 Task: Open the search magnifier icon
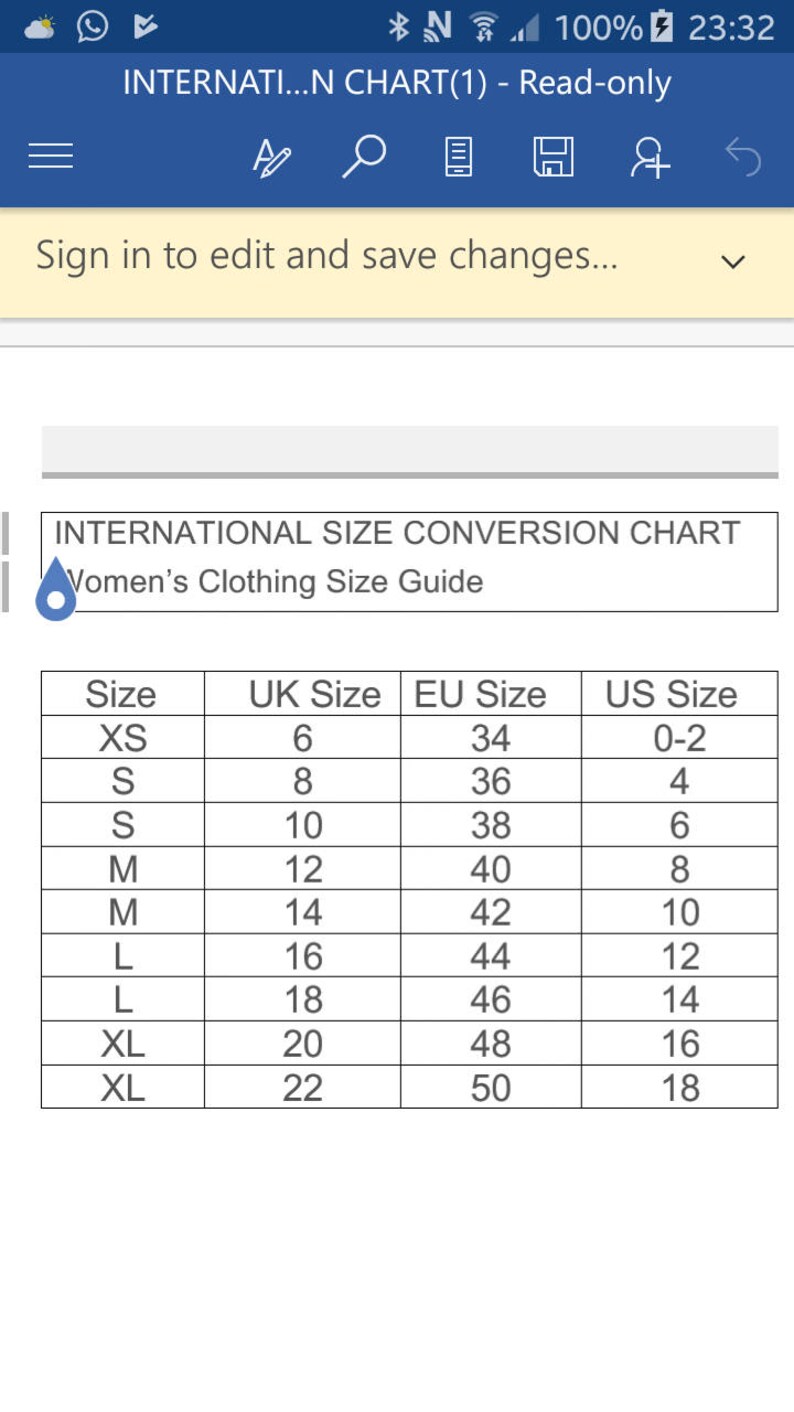(x=364, y=157)
